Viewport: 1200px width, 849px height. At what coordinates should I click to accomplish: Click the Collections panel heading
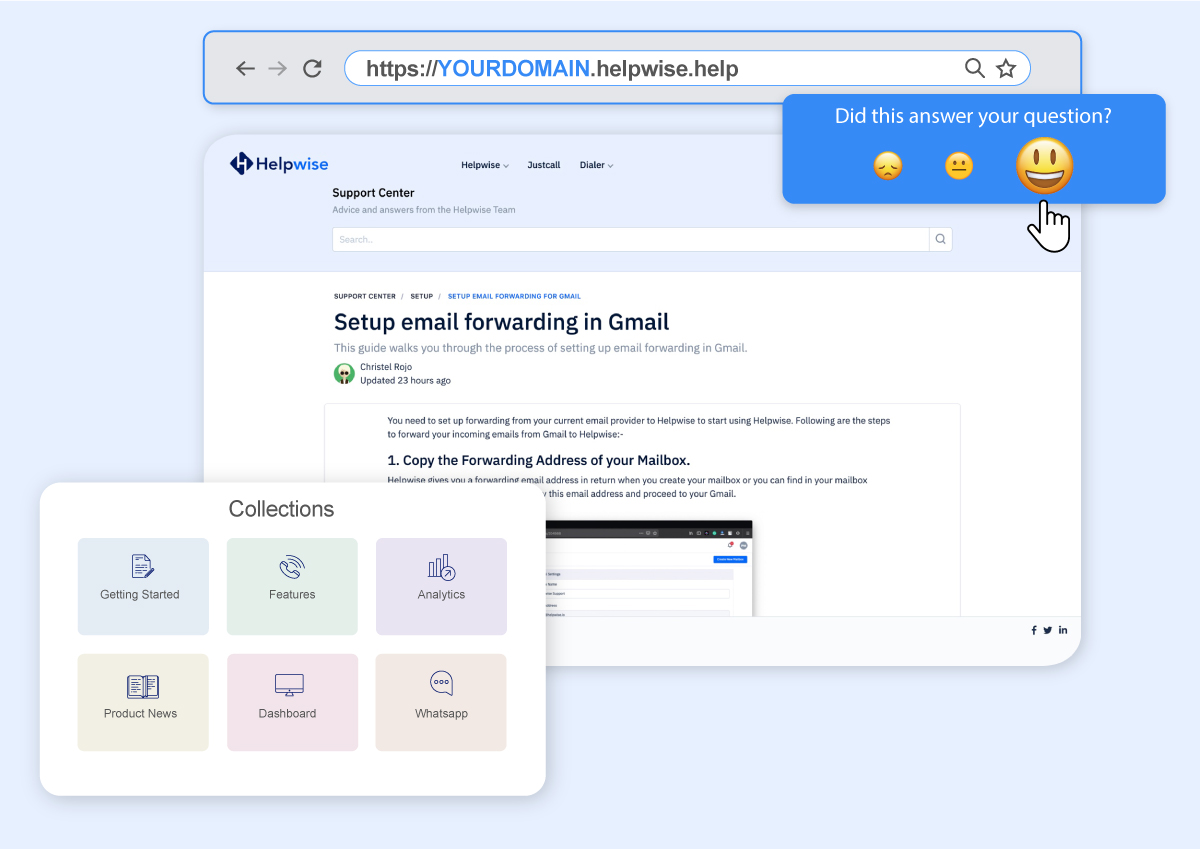281,509
